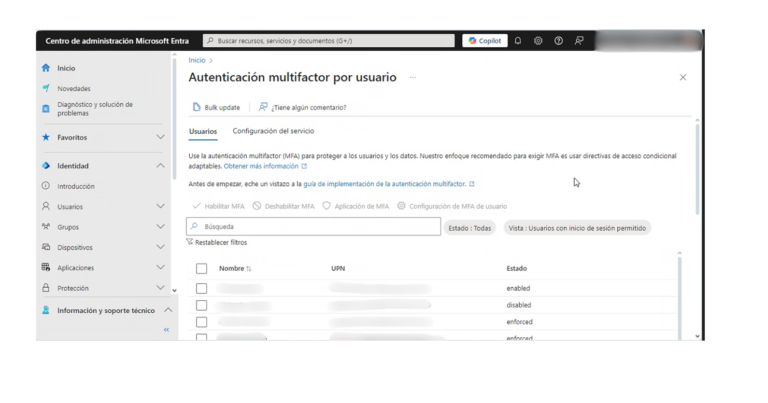Select the Usuarios tab
Viewport: 768px width, 403px height.
[x=203, y=131]
